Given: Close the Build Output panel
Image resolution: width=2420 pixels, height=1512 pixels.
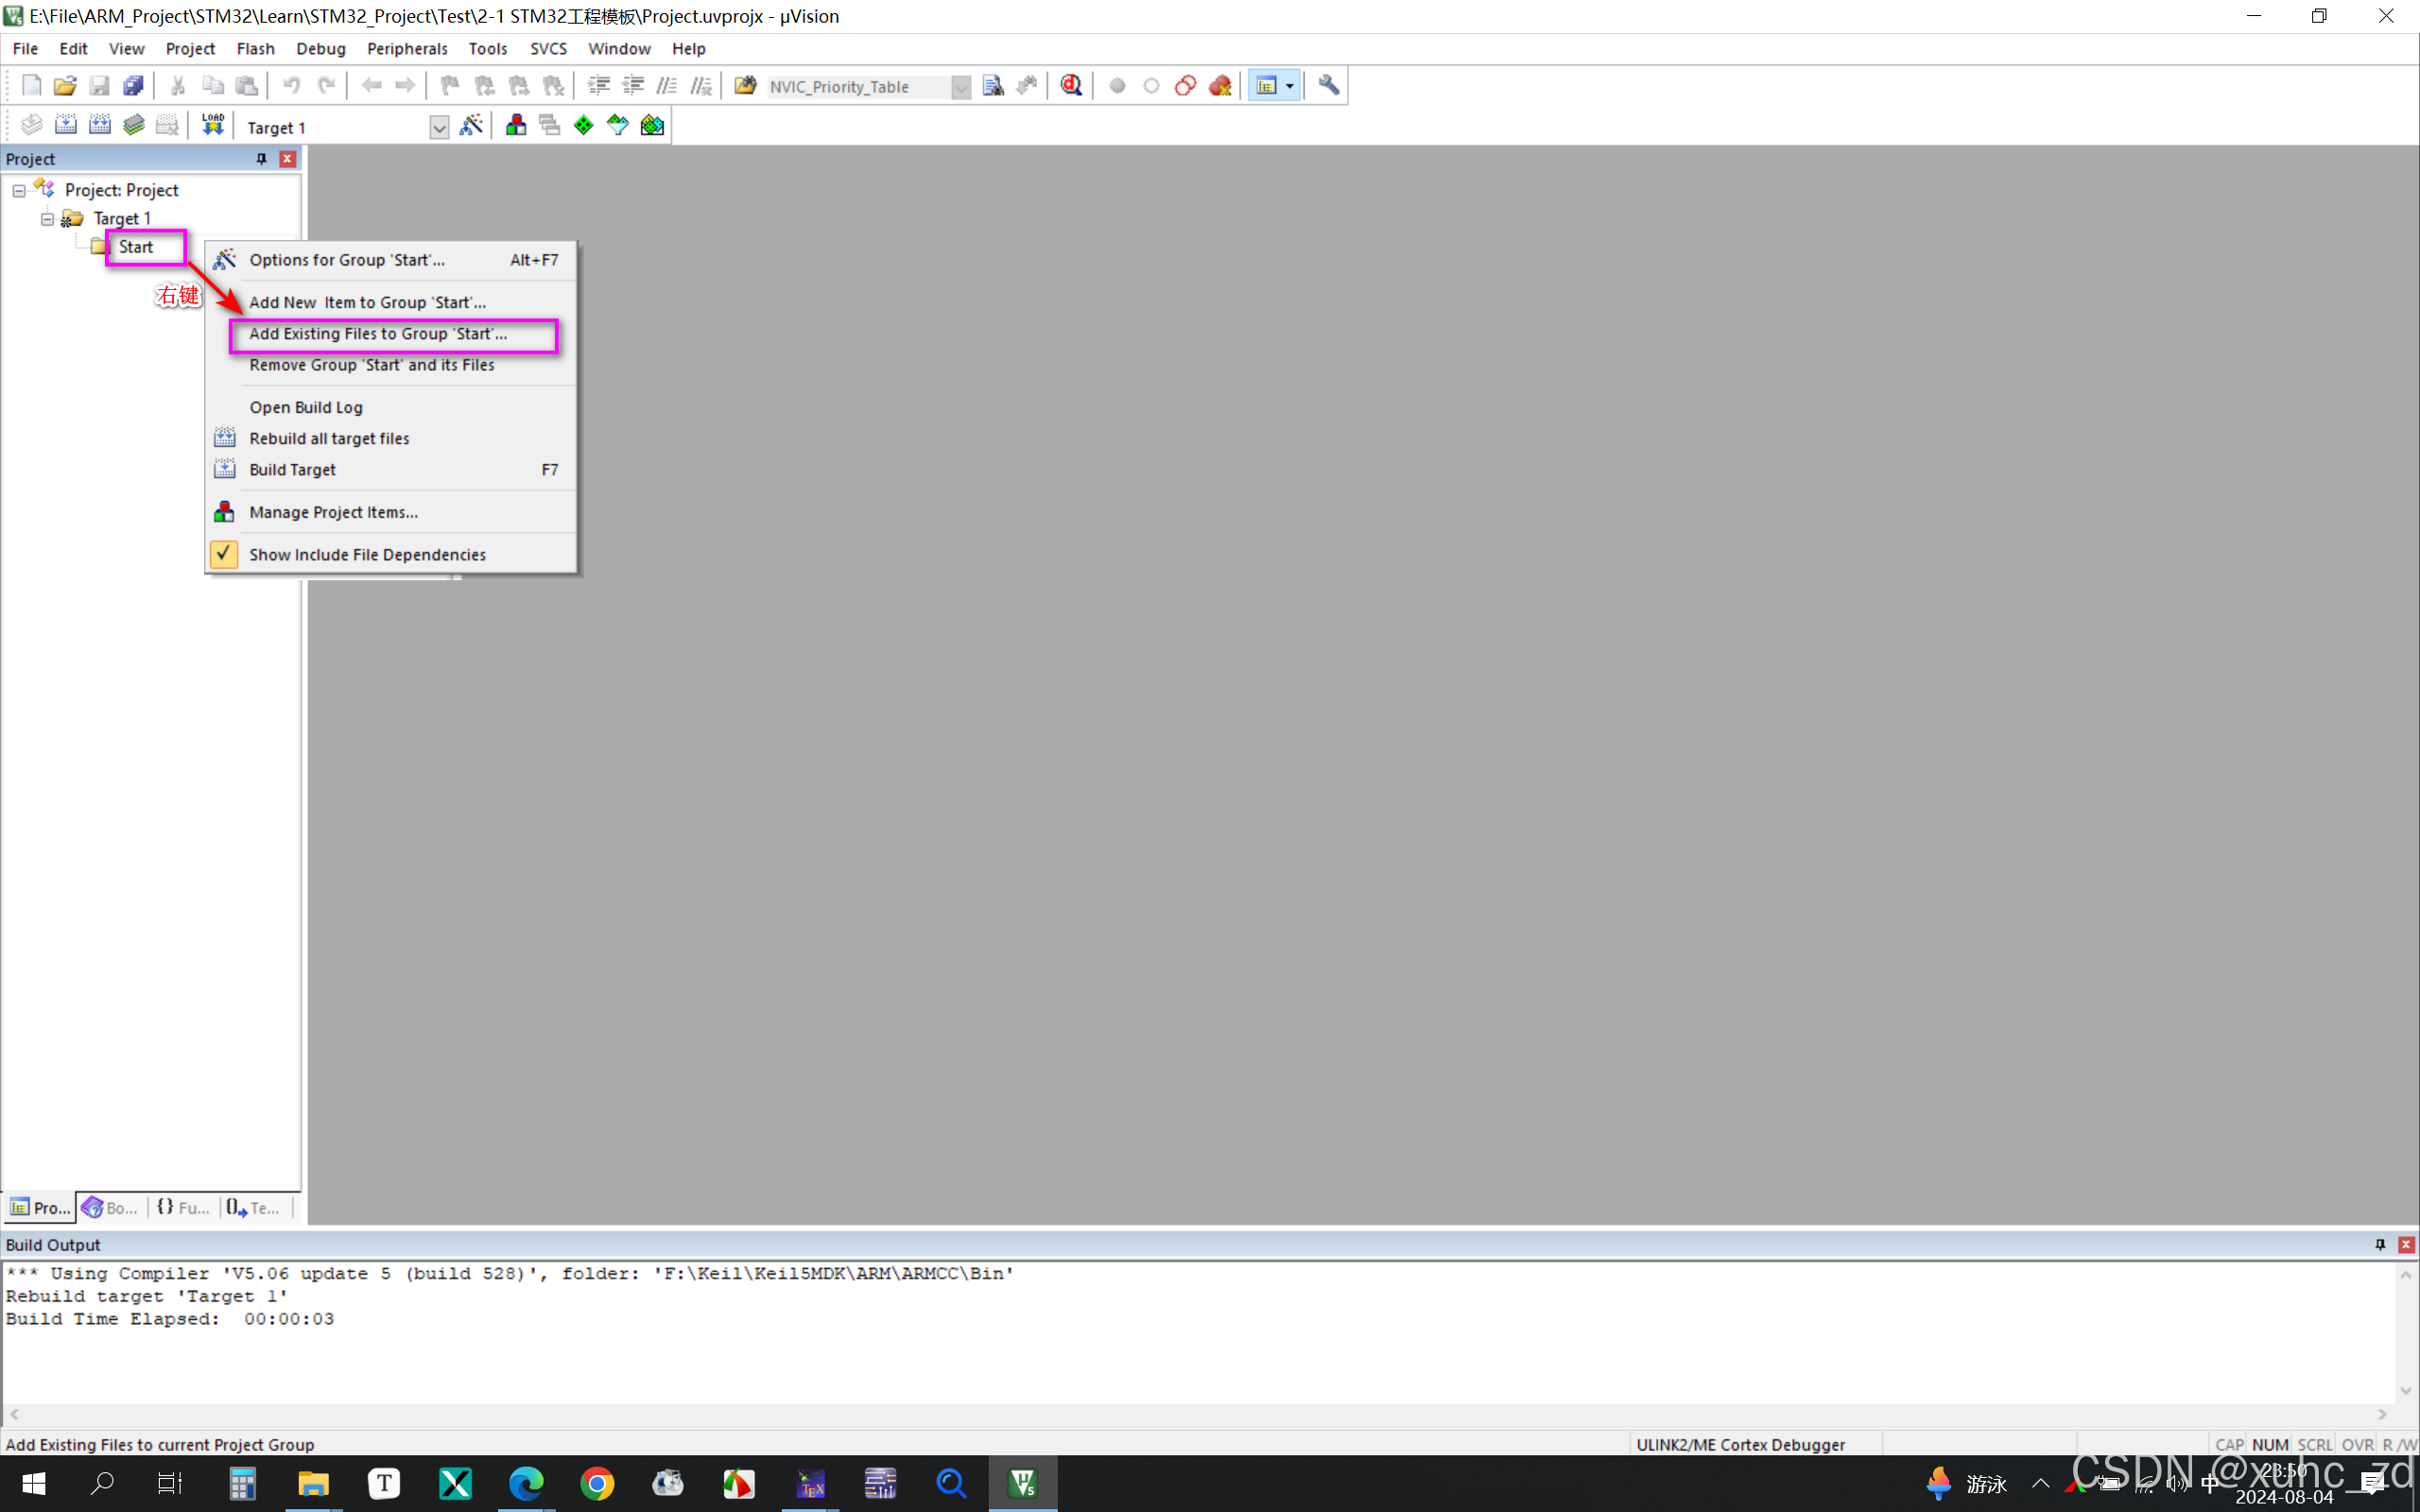Looking at the screenshot, I should [2406, 1245].
